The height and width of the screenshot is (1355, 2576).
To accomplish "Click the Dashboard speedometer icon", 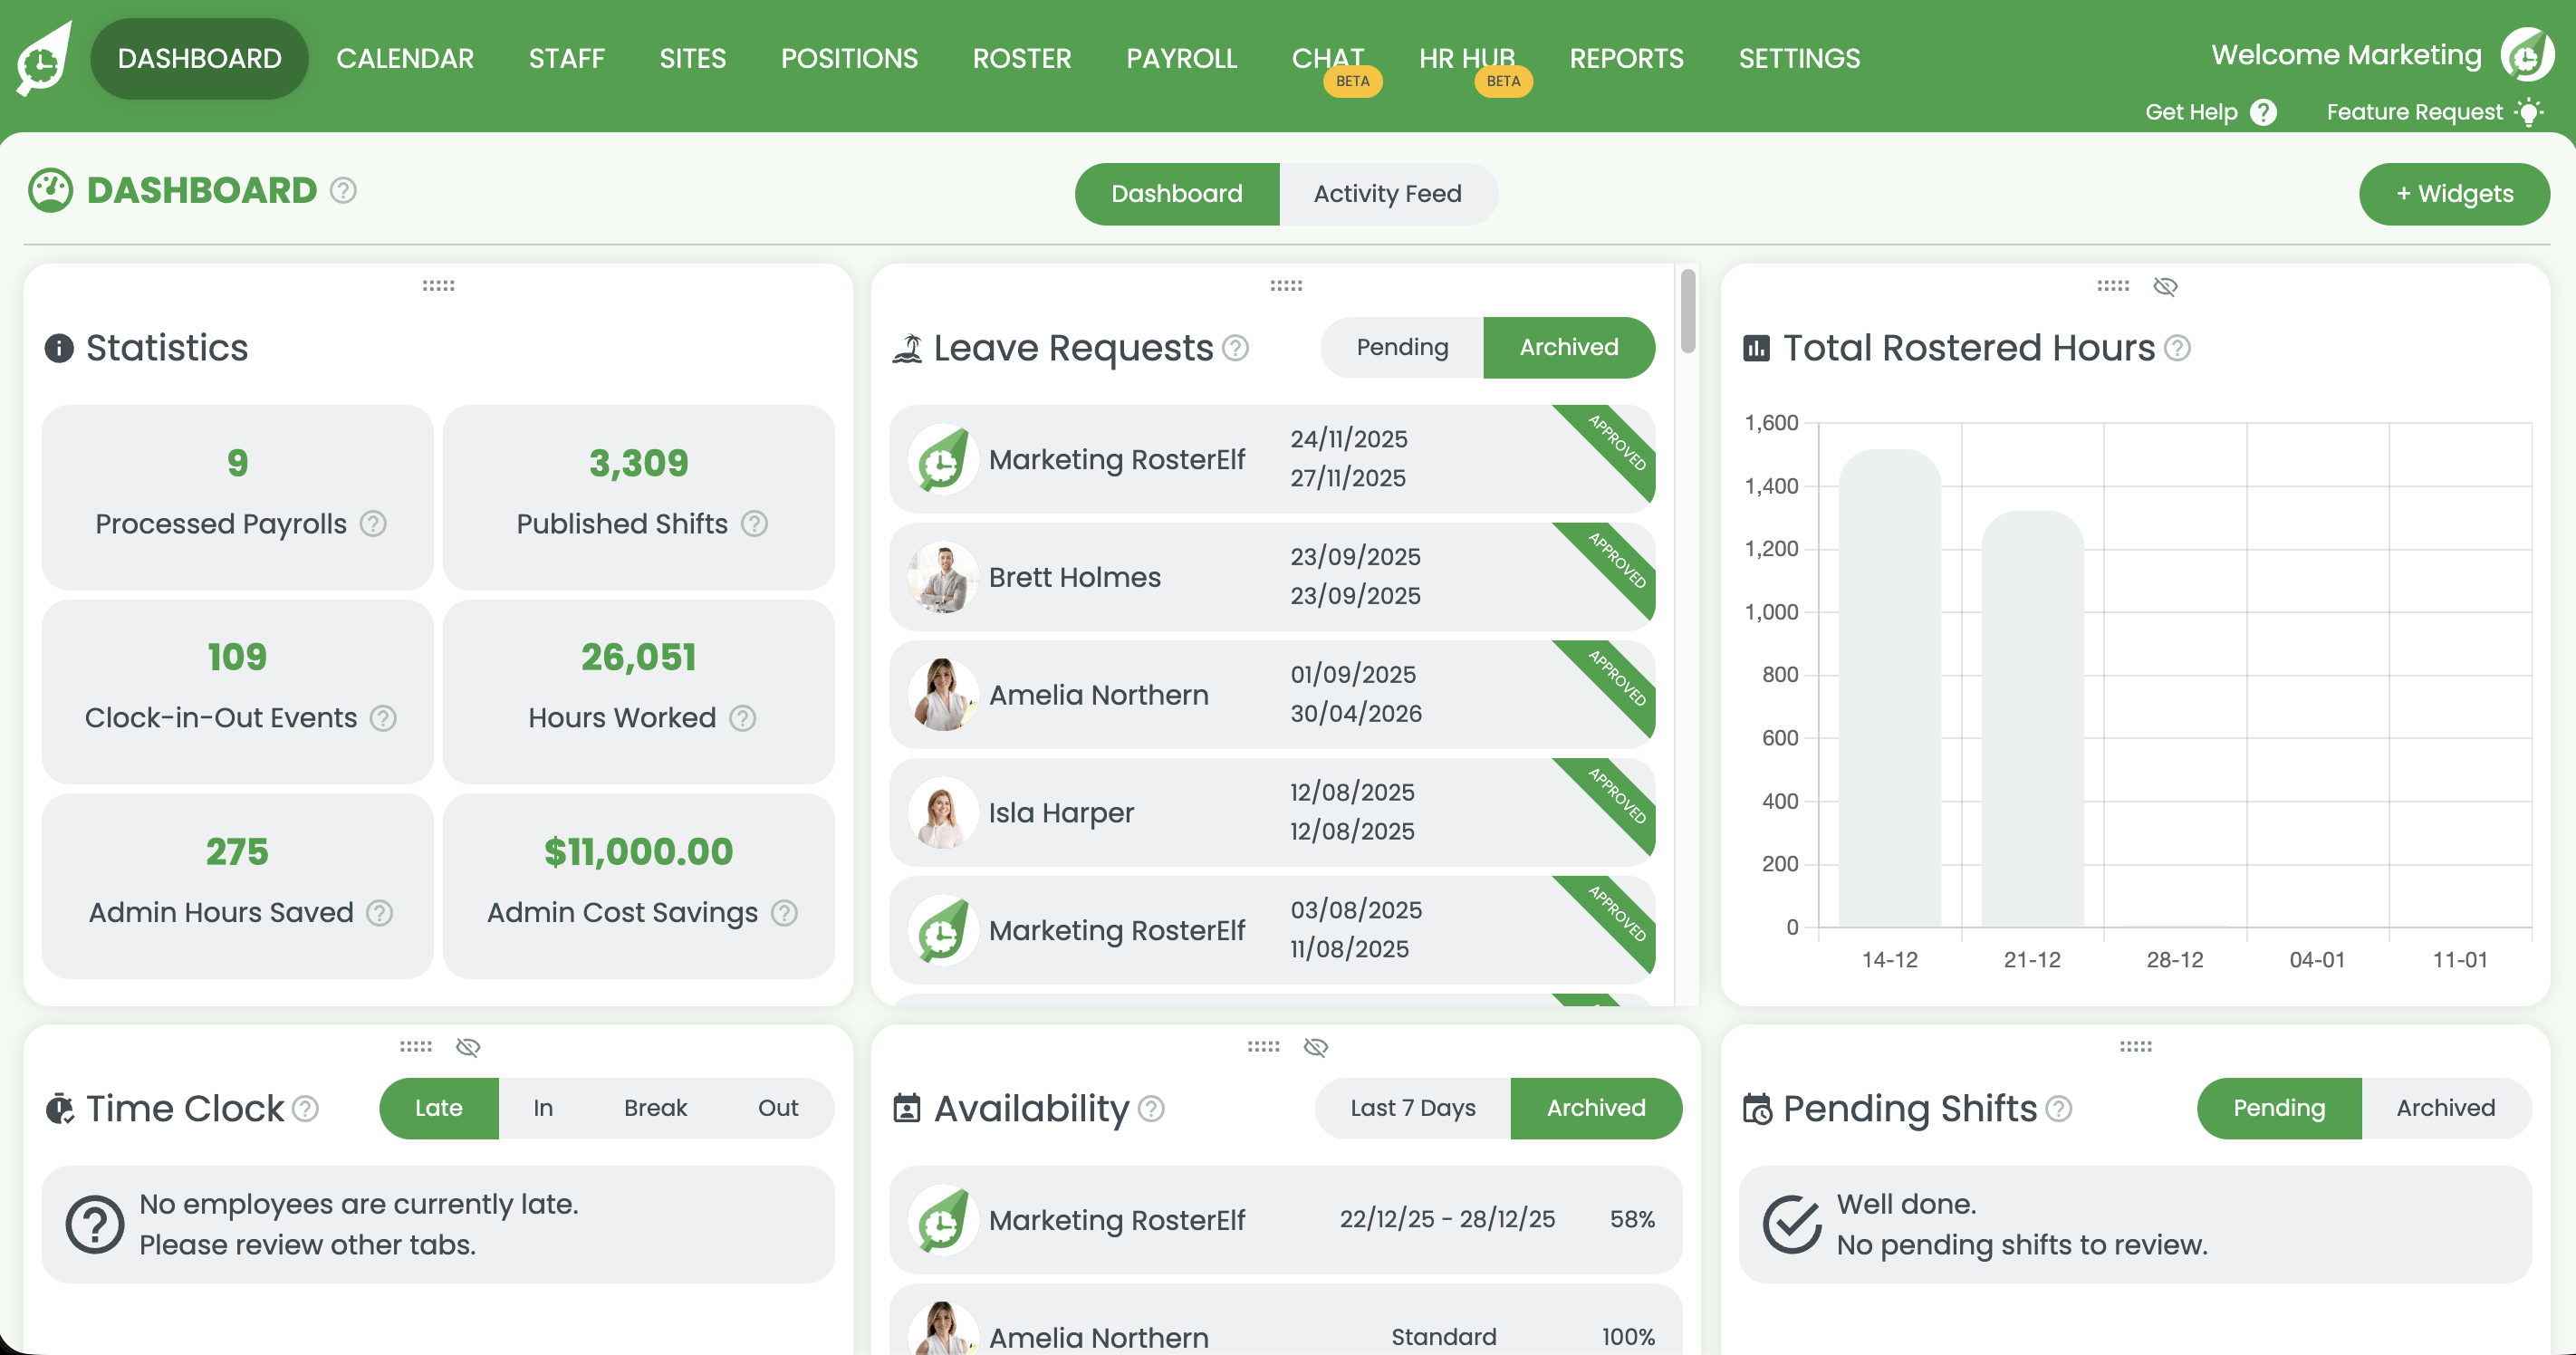I will (x=49, y=190).
